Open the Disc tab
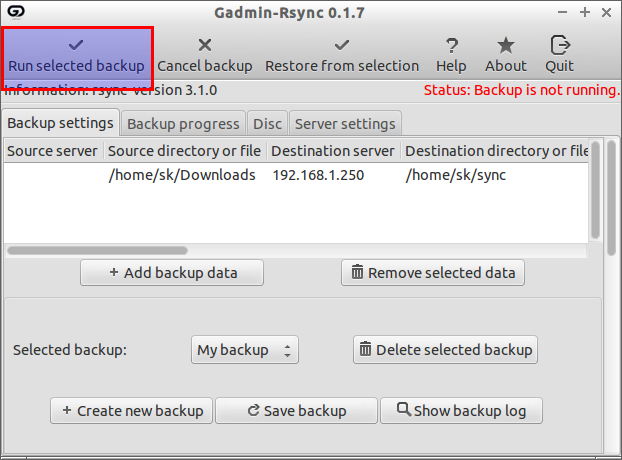The width and height of the screenshot is (622, 460). pos(267,124)
